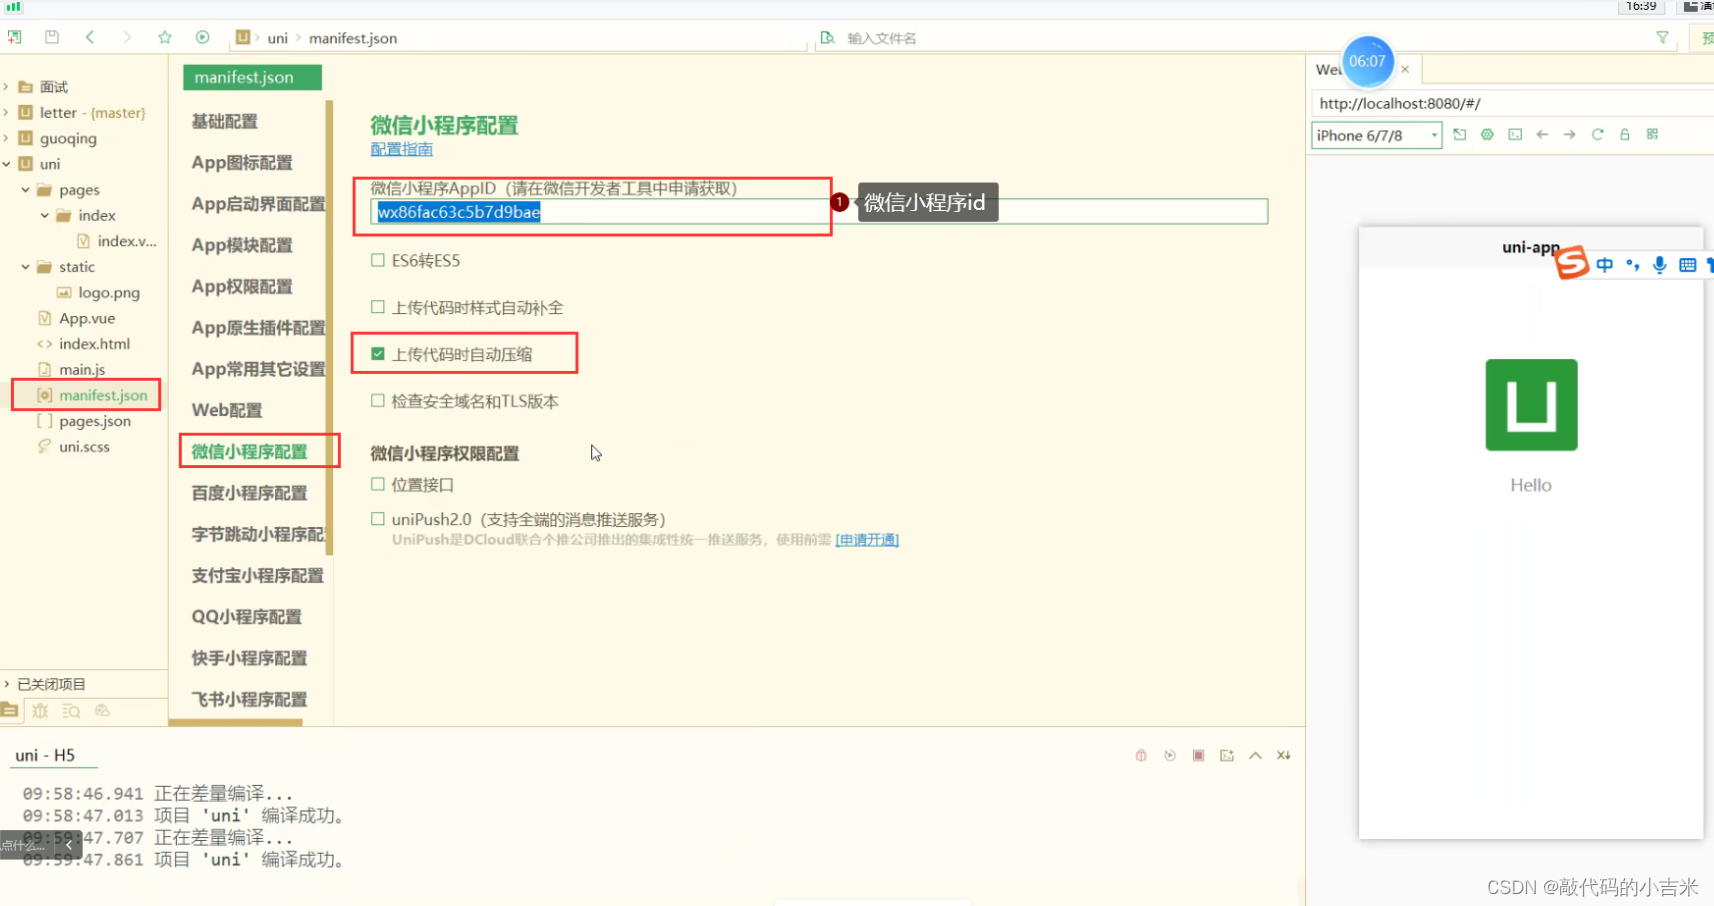Toggle ES6转ES5 checkbox
The width and height of the screenshot is (1714, 906).
[378, 260]
